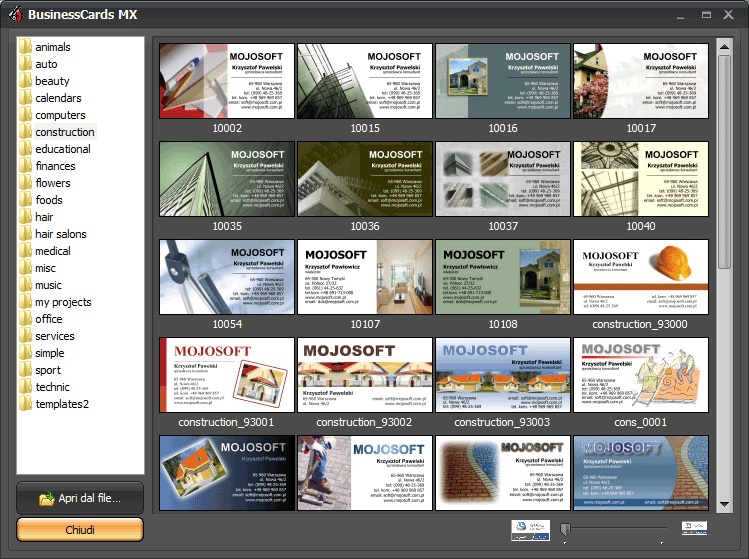Open the auto folder
Viewport: 749px width, 559px height.
click(46, 64)
